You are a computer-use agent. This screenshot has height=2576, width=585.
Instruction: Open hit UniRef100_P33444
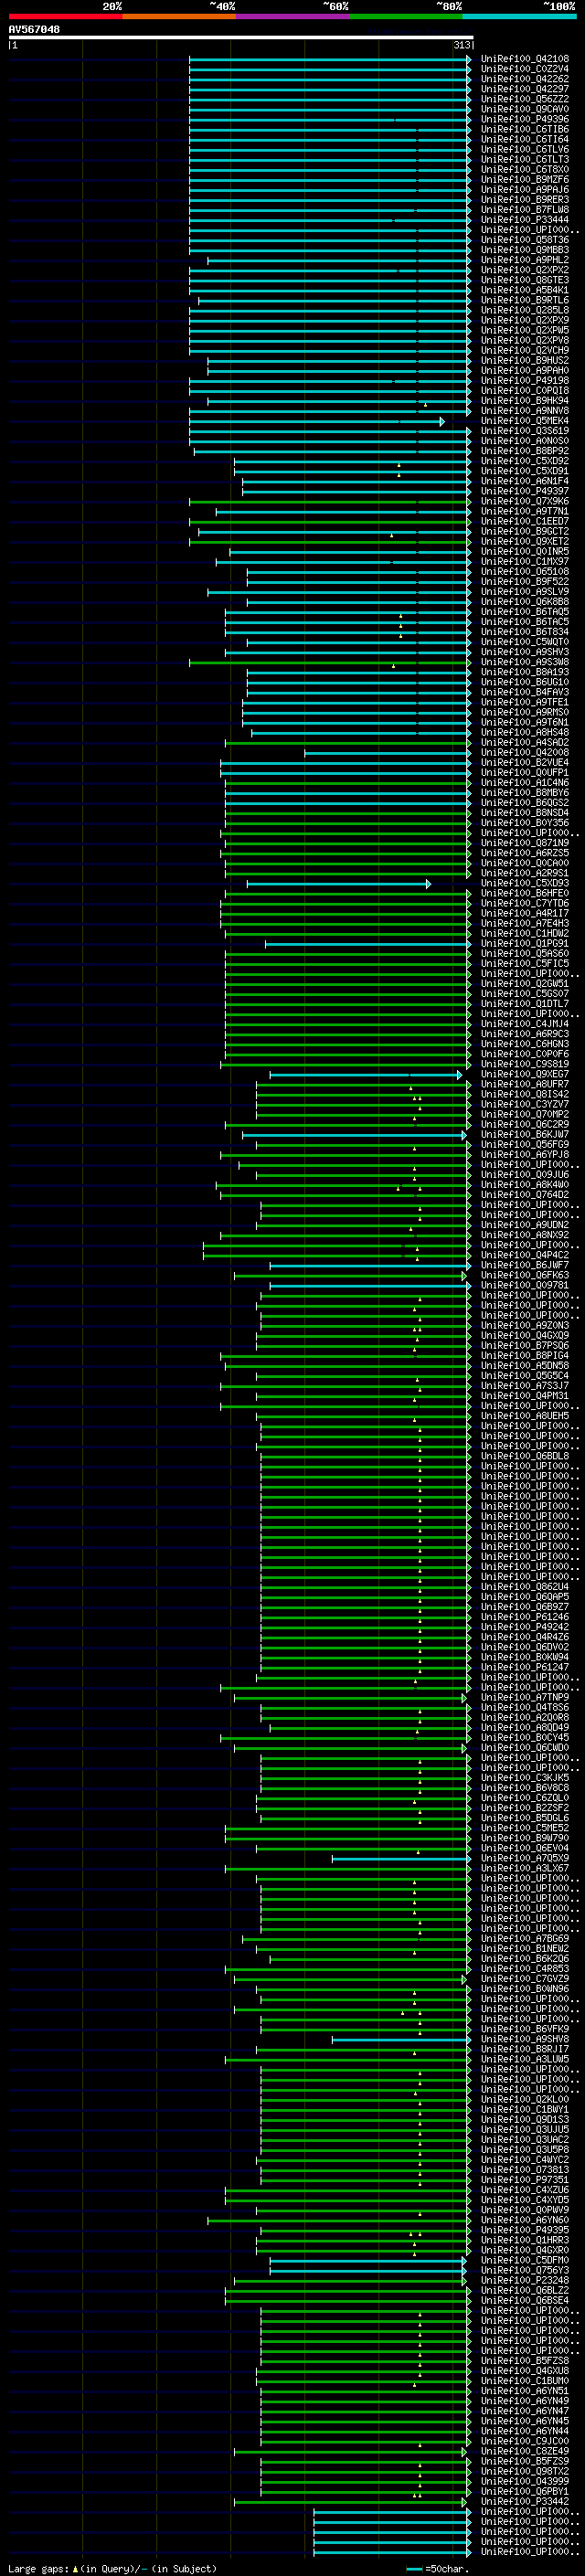525,220
